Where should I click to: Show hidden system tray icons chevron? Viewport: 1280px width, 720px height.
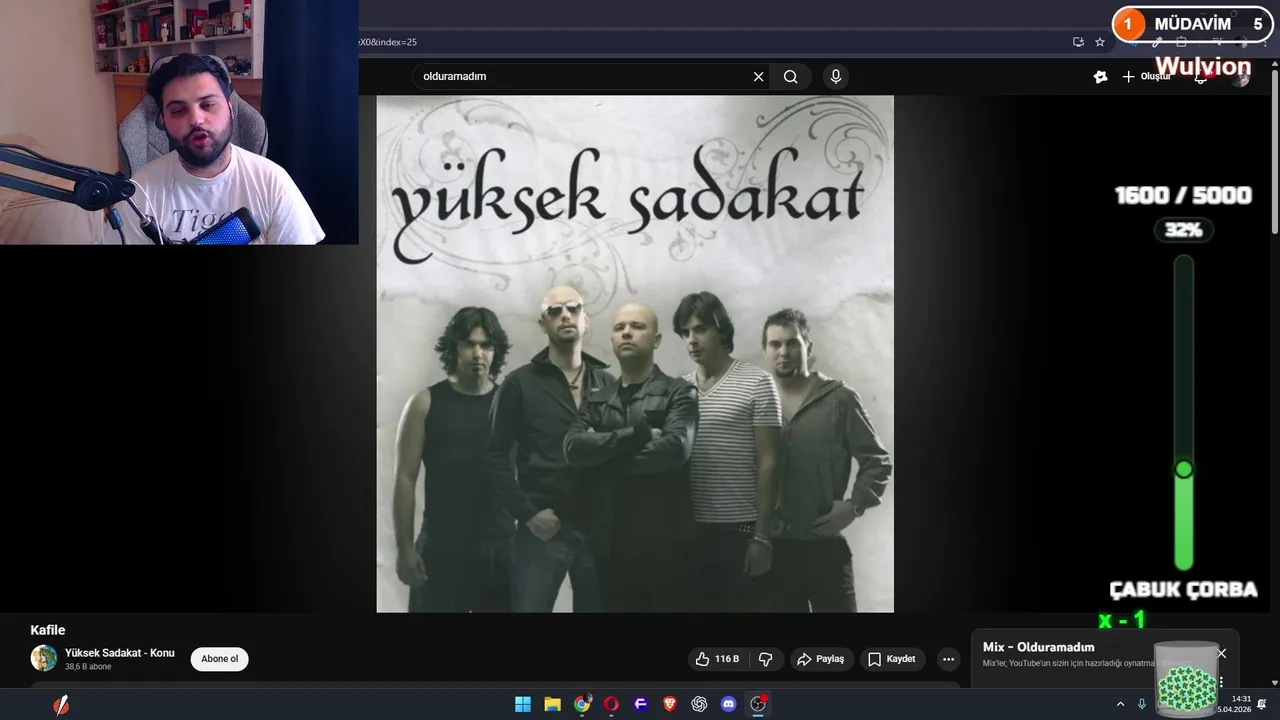[1120, 704]
